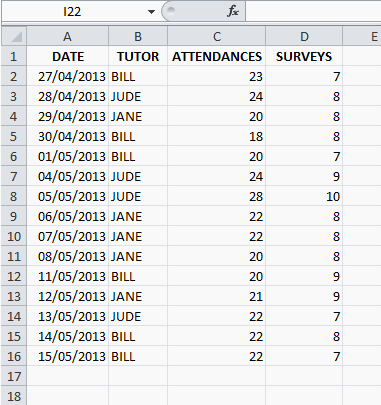This screenshot has width=381, height=405.
Task: Click the fx insert function icon
Action: tap(233, 11)
